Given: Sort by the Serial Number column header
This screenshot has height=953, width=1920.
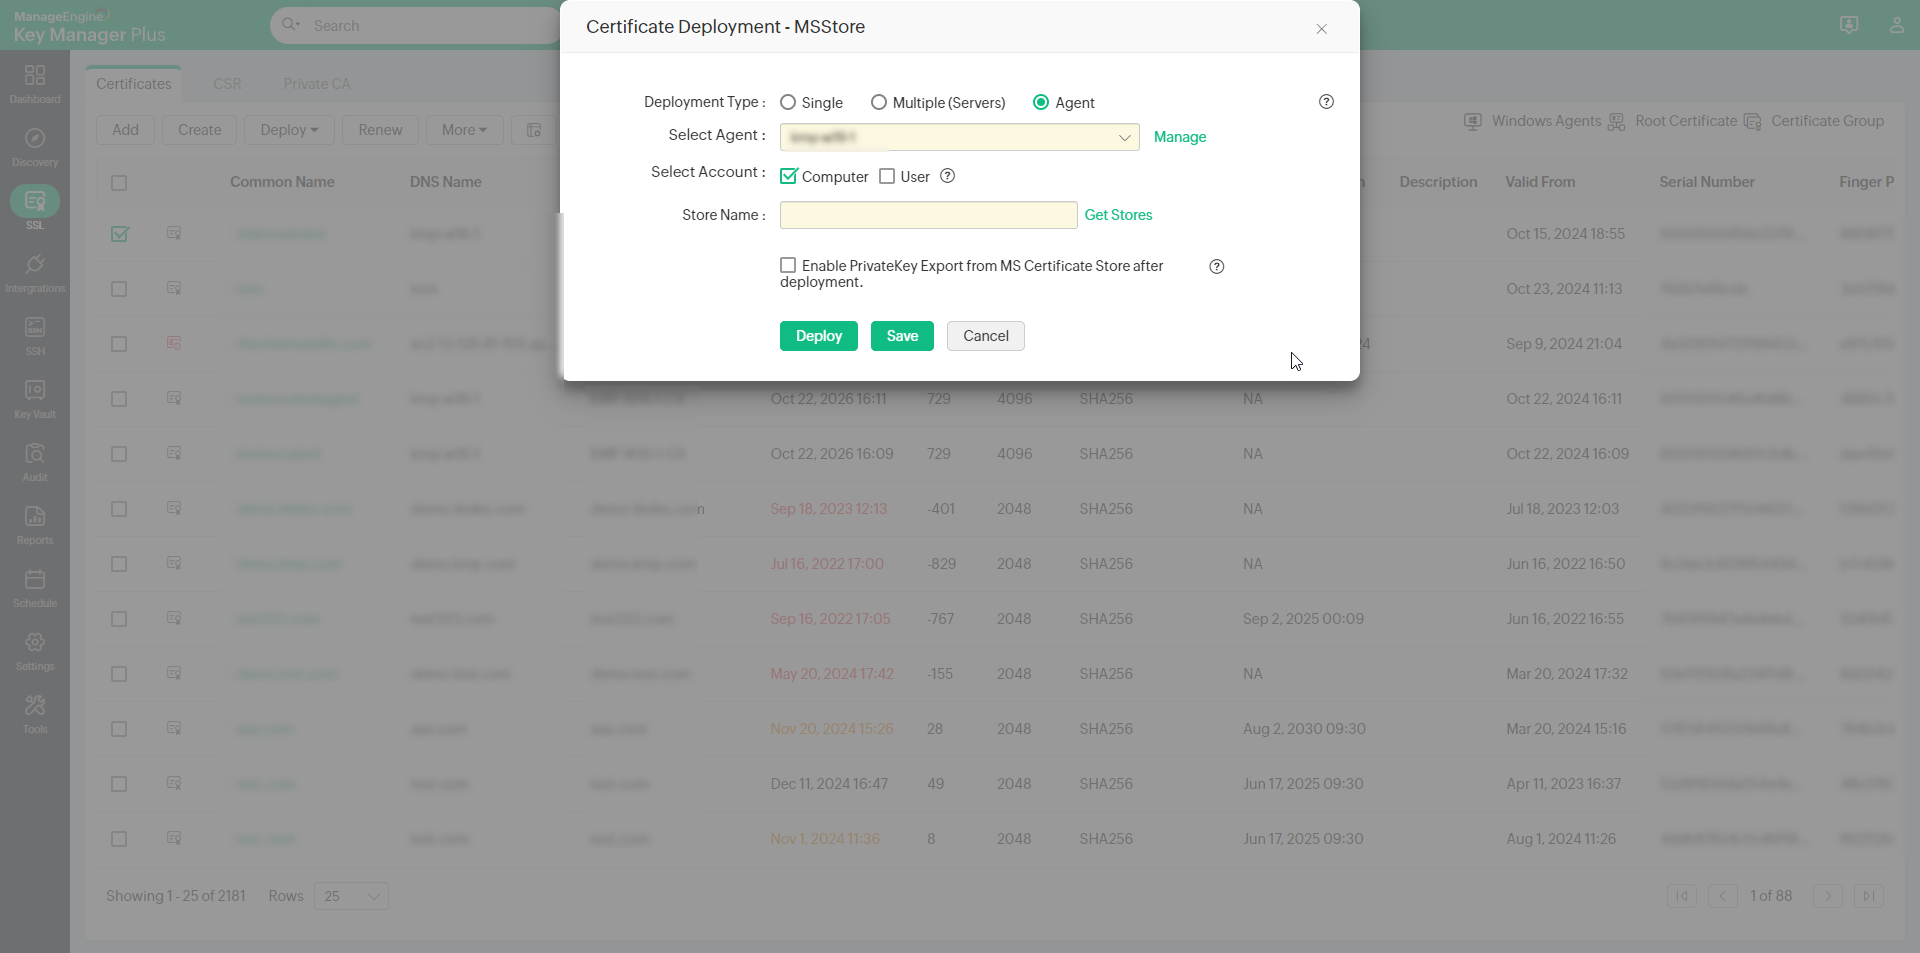Looking at the screenshot, I should point(1707,182).
